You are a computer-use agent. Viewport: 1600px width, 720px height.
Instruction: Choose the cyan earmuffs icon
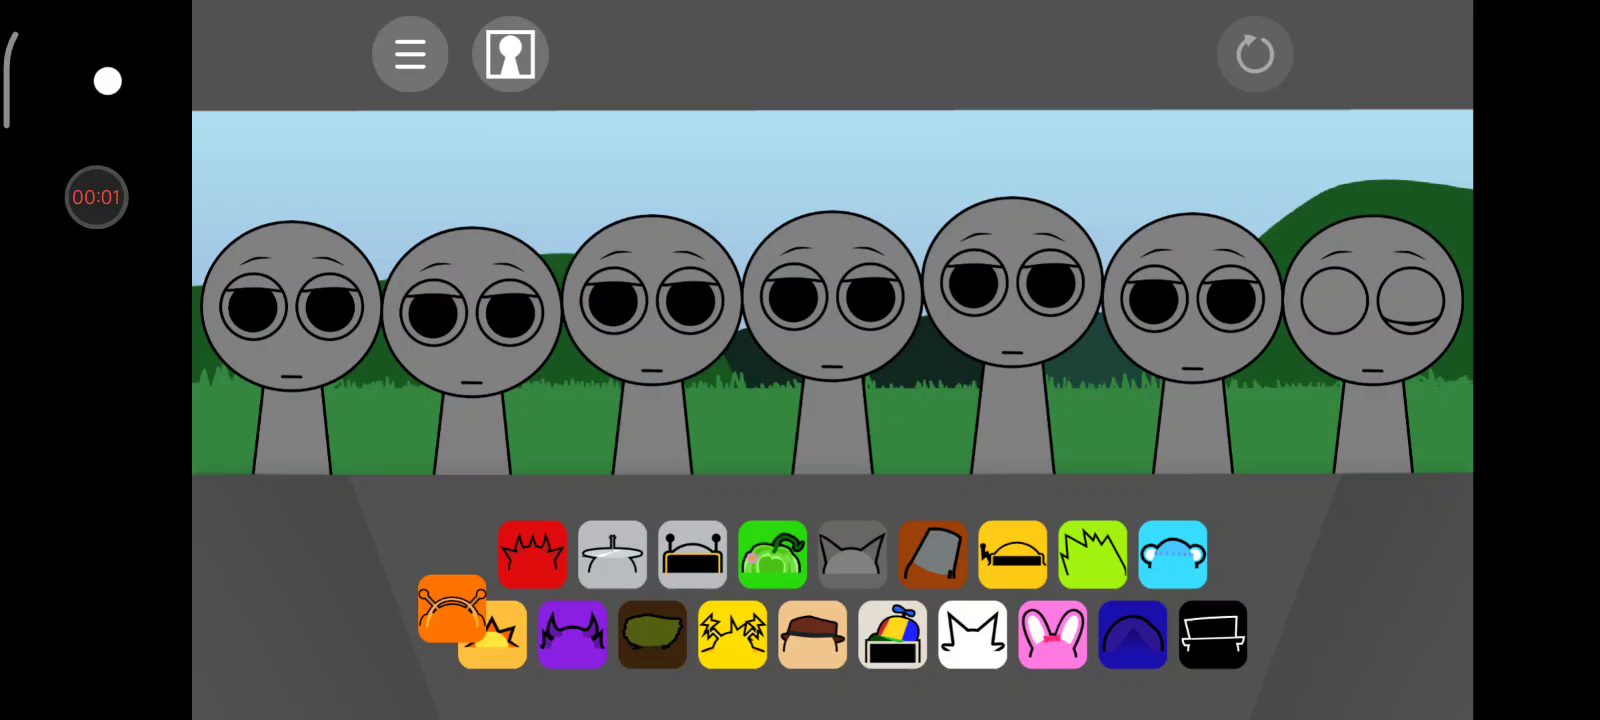coord(1172,554)
